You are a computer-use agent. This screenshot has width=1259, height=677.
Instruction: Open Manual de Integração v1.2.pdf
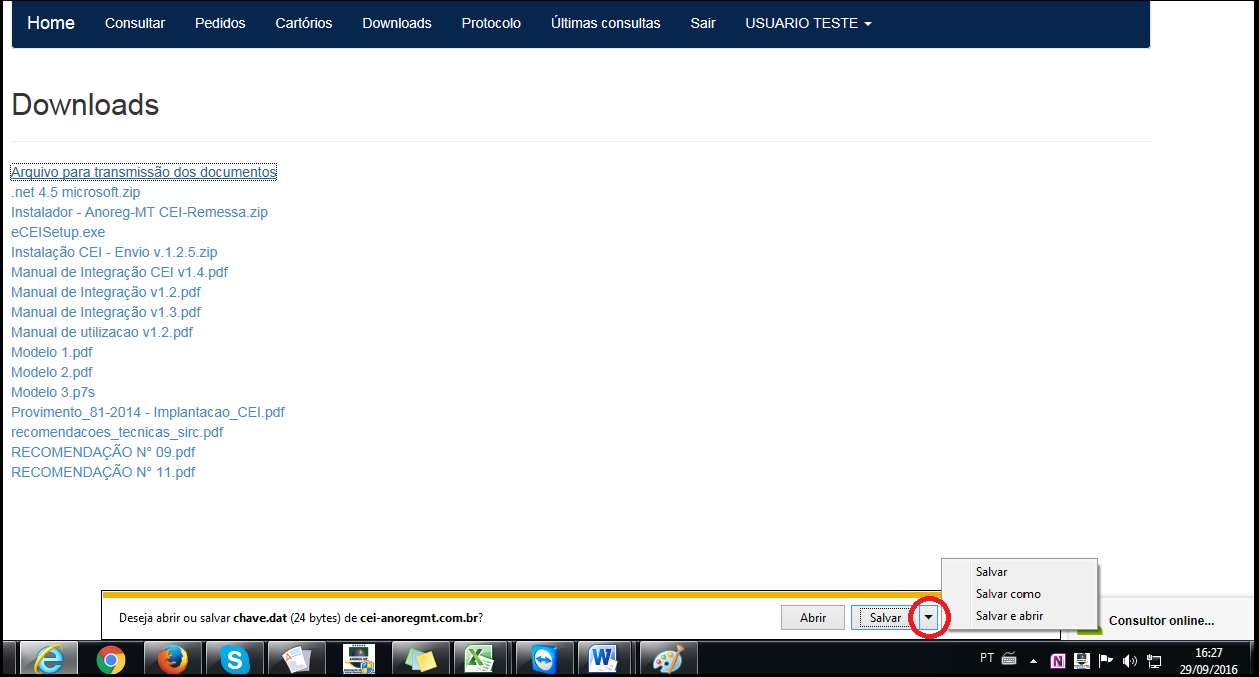point(106,292)
